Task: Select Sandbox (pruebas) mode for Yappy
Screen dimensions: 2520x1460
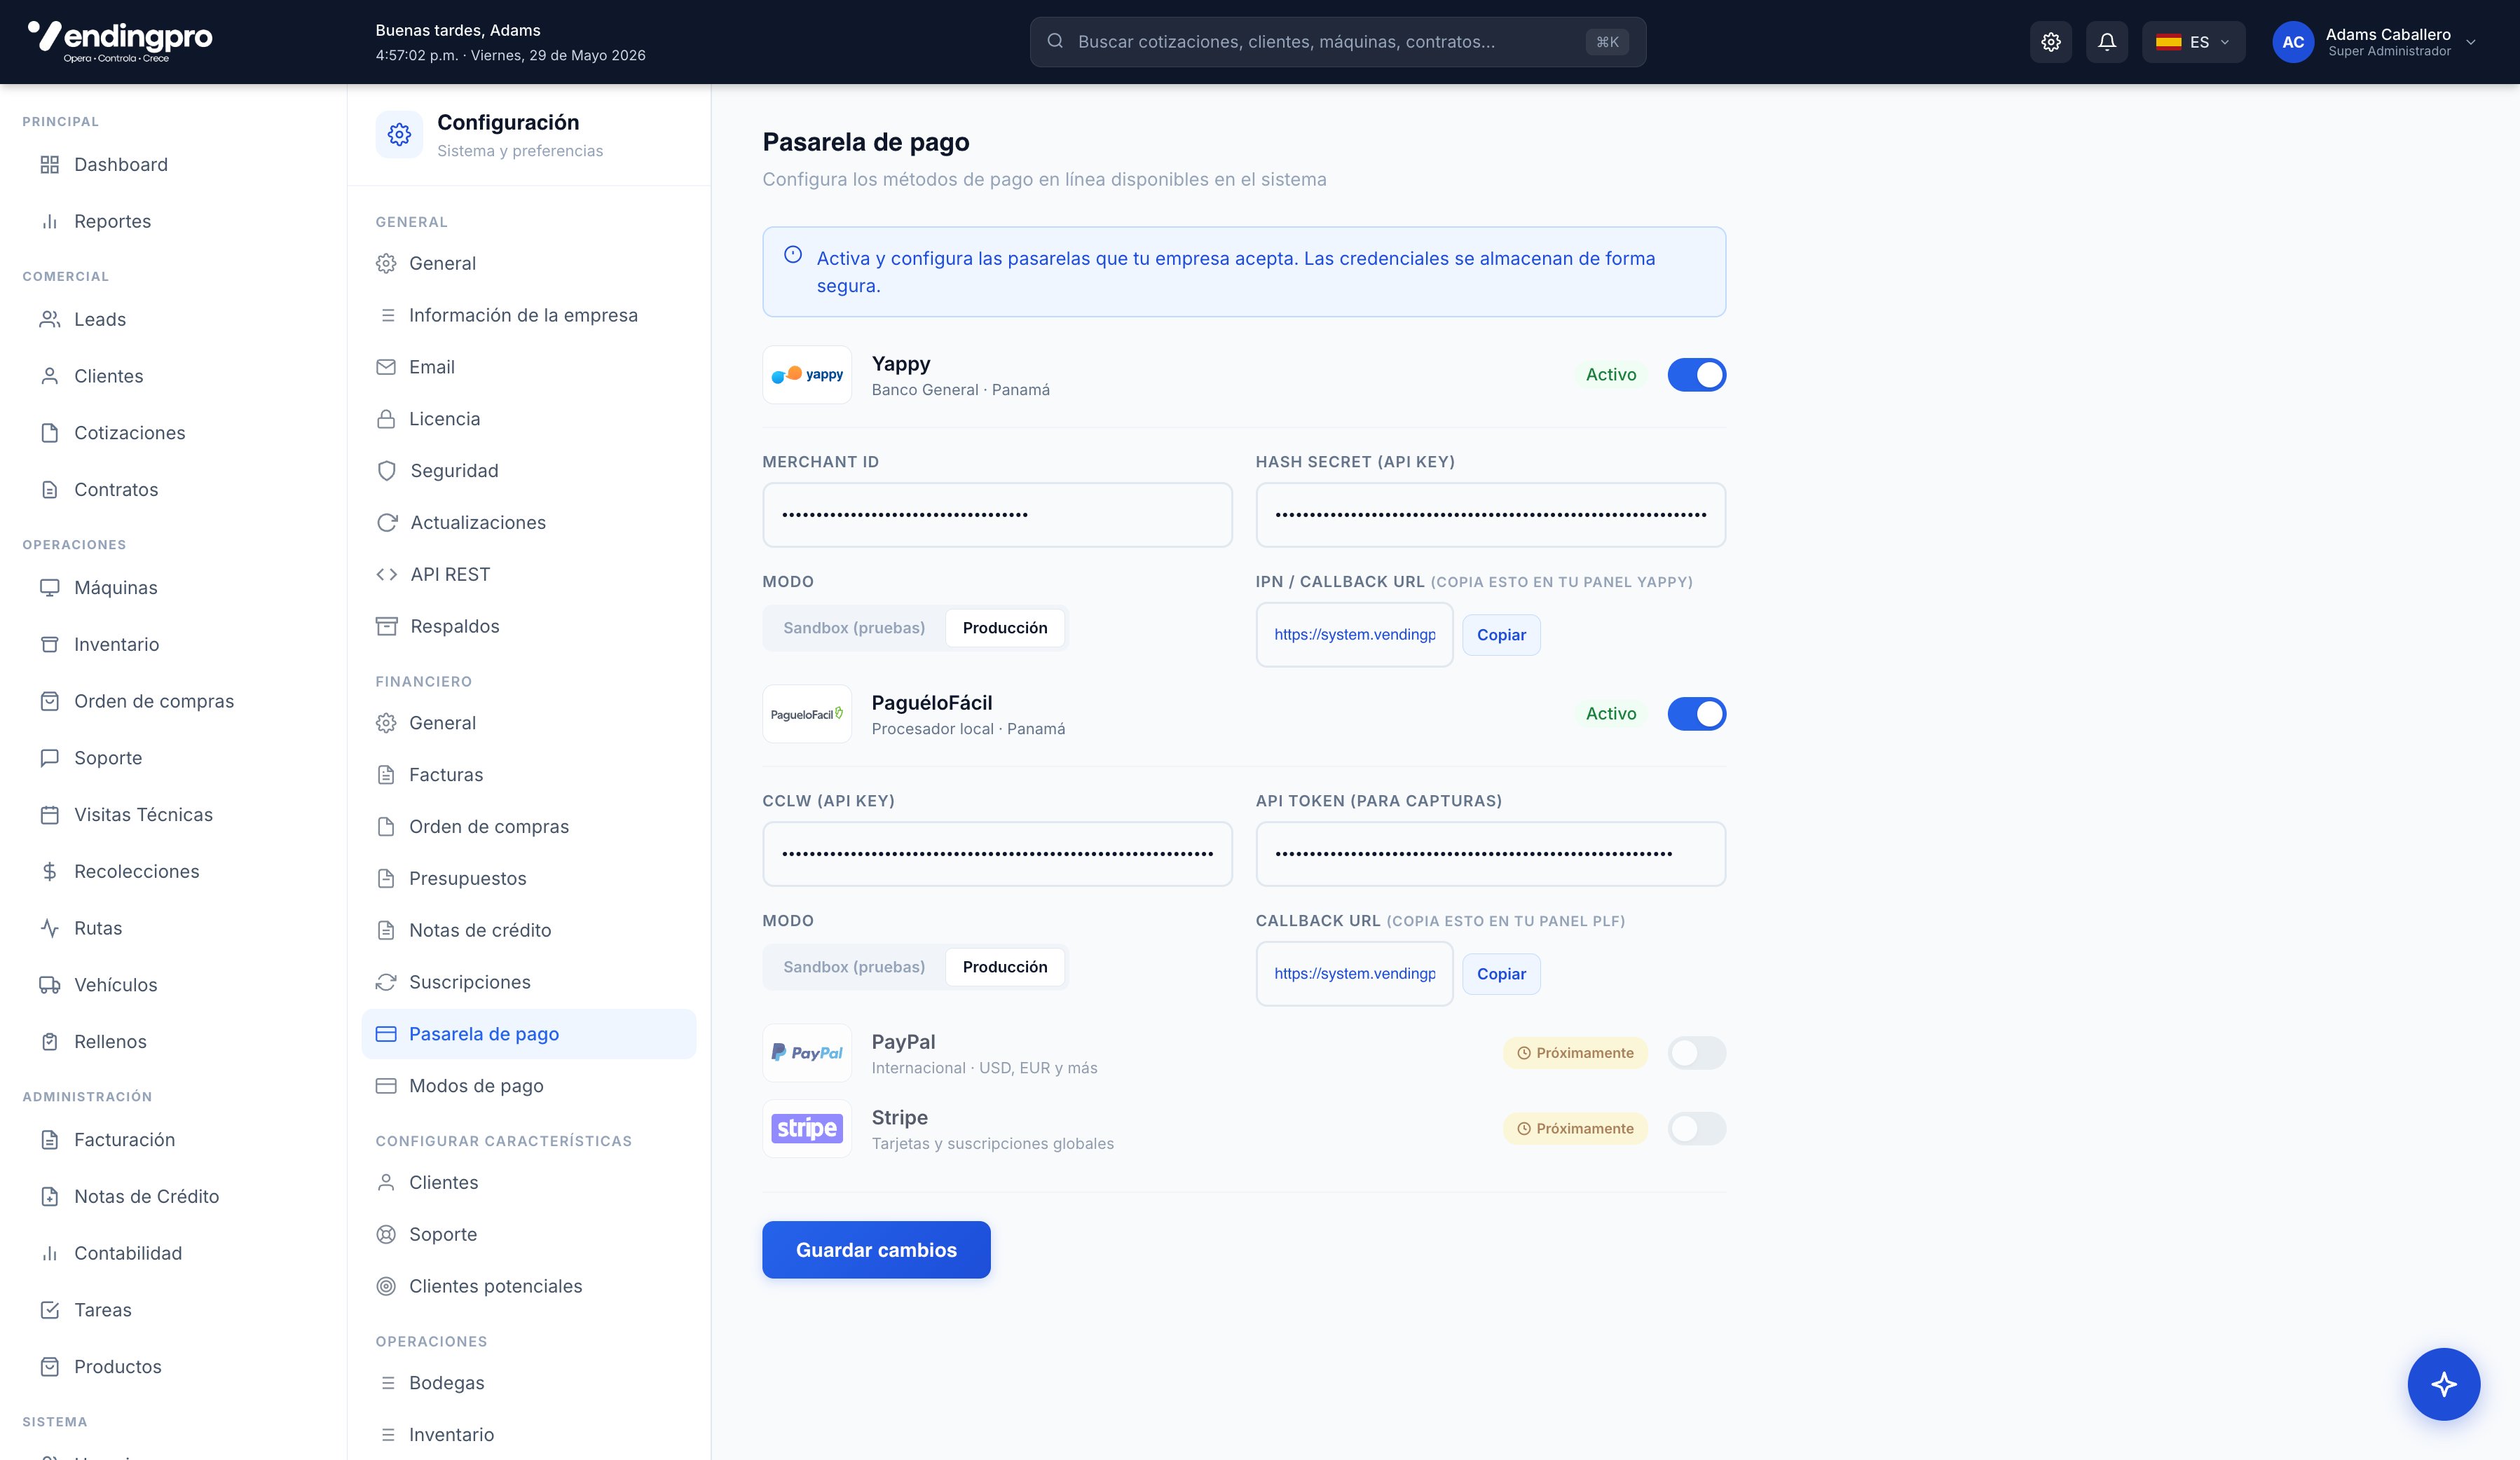Action: click(x=854, y=628)
